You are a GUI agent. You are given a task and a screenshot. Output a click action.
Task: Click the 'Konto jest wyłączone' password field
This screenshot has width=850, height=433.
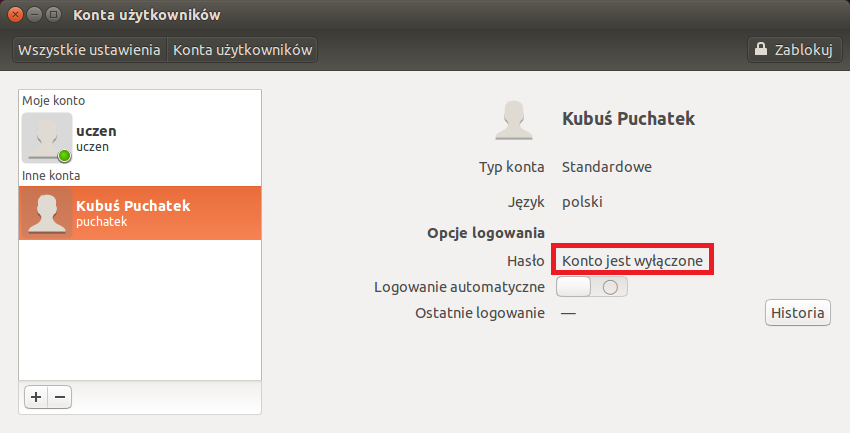click(632, 261)
